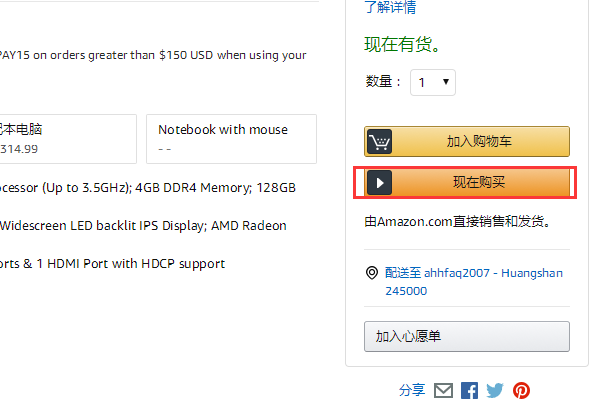Image resolution: width=601 pixels, height=399 pixels.
Task: Click the 现在有货 in-stock status text
Action: click(x=402, y=44)
